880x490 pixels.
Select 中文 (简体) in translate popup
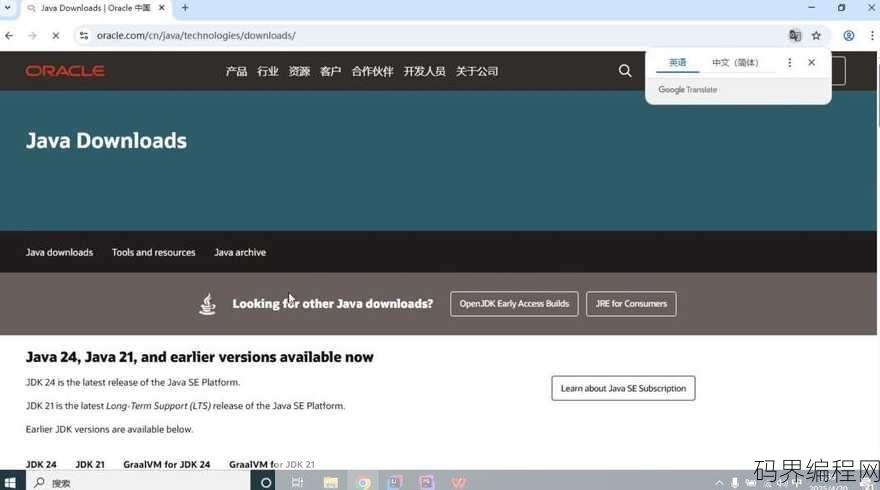[735, 62]
